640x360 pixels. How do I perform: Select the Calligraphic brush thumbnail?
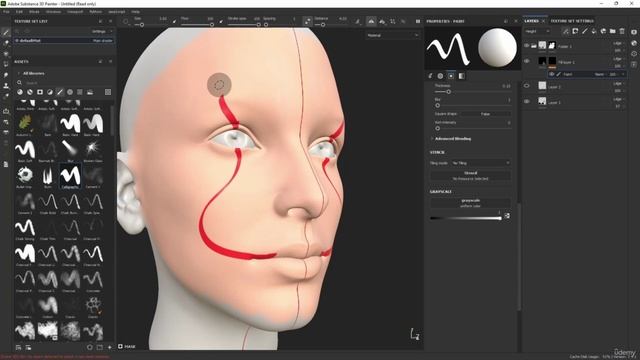[x=70, y=176]
